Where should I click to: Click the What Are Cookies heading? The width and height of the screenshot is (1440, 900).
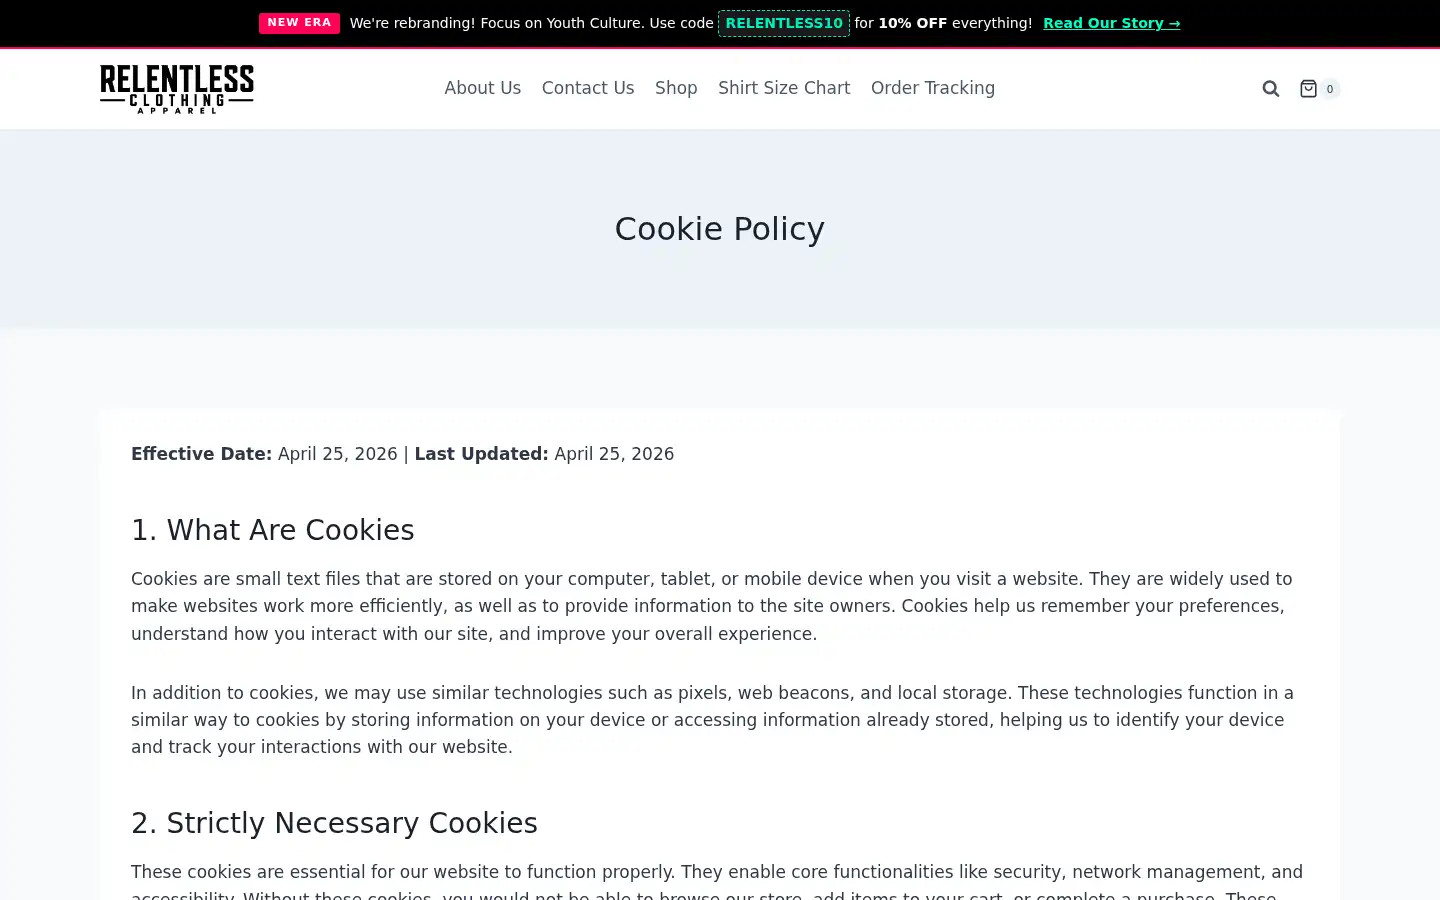pyautogui.click(x=273, y=530)
